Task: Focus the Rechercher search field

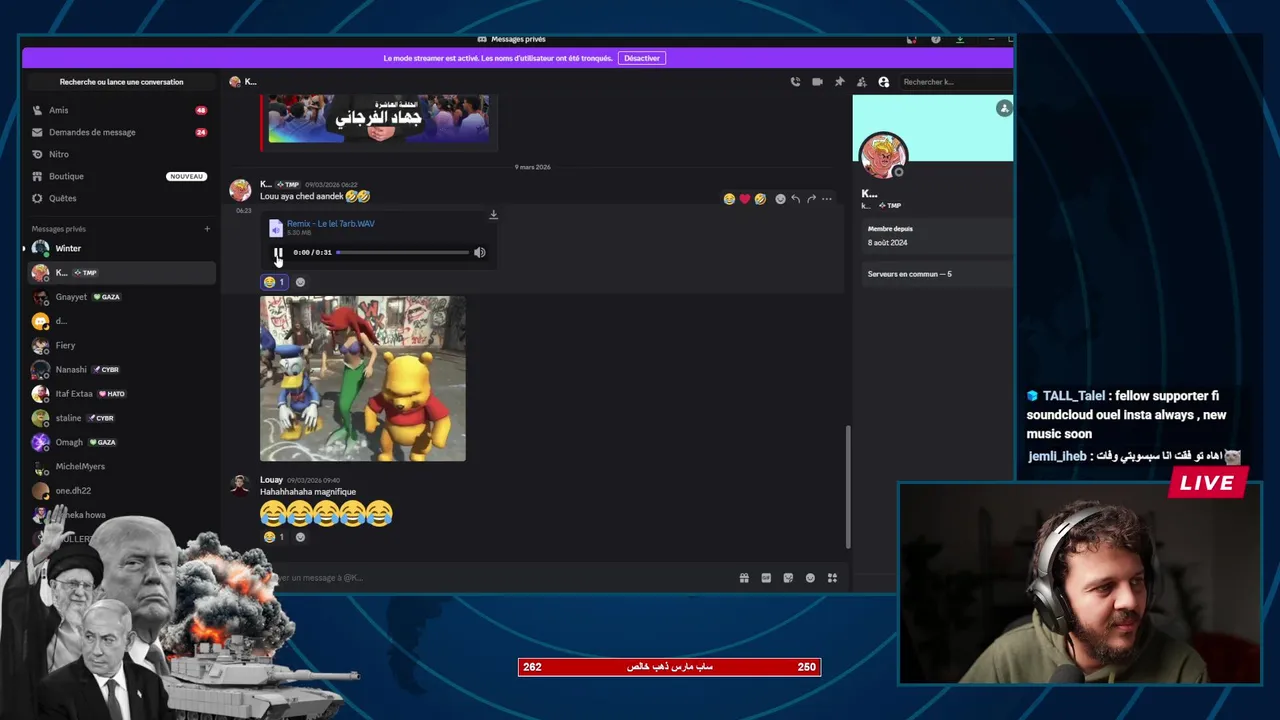Action: pyautogui.click(x=955, y=82)
